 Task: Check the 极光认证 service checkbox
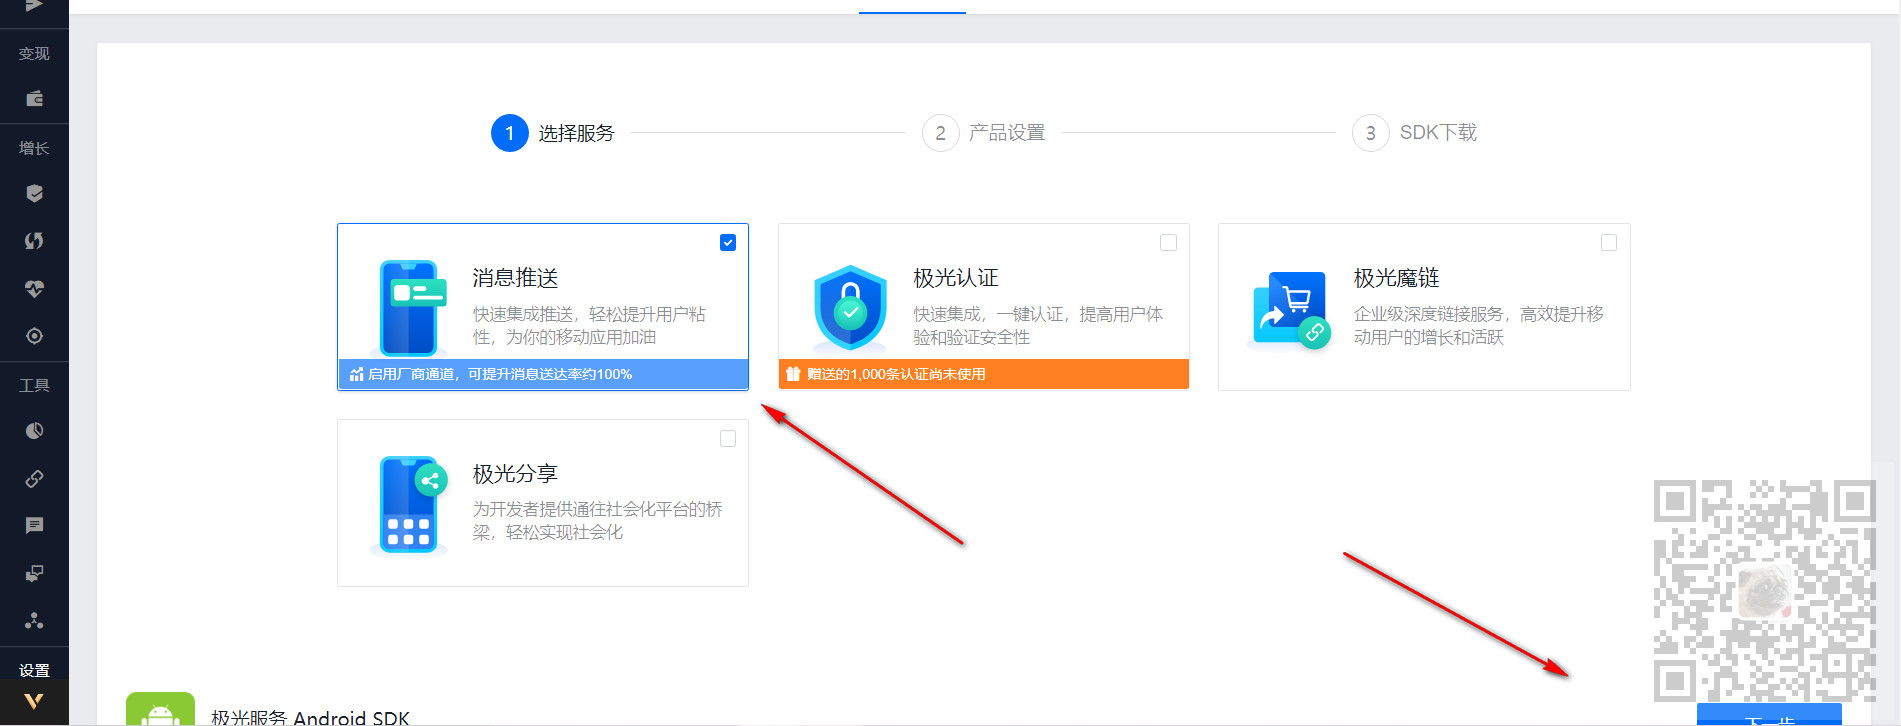click(1168, 243)
